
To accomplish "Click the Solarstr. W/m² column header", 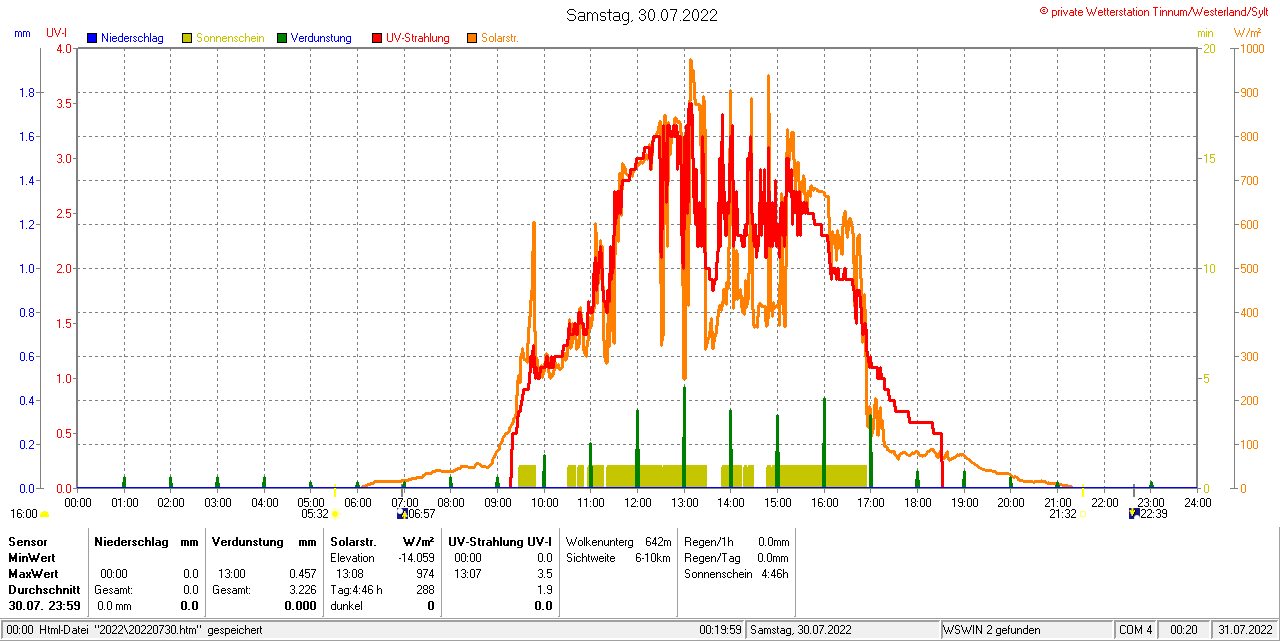I will tap(382, 541).
